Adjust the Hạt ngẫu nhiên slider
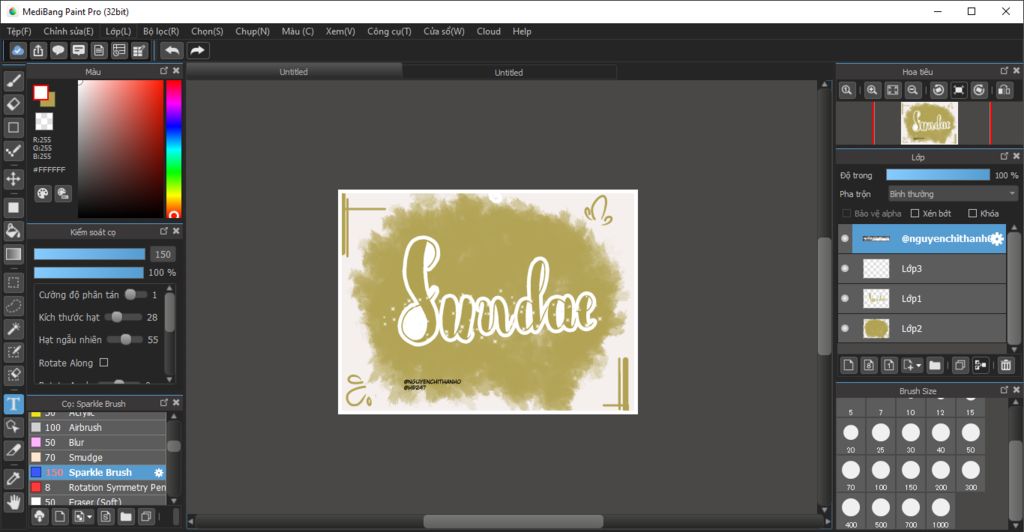This screenshot has width=1024, height=532. (x=123, y=339)
